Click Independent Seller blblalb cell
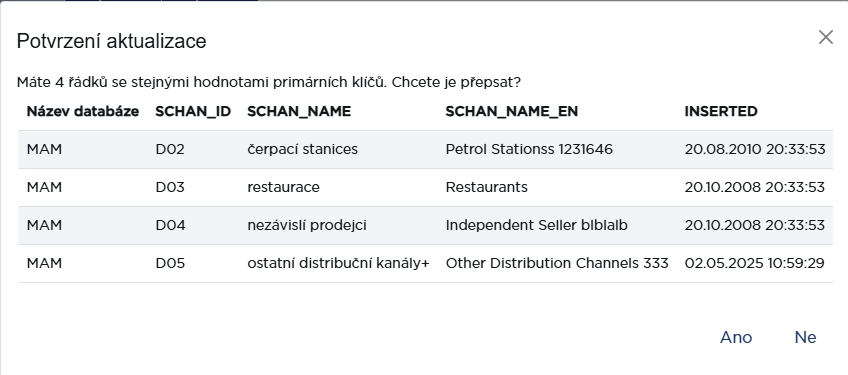Image resolution: width=848 pixels, height=375 pixels. 536,225
